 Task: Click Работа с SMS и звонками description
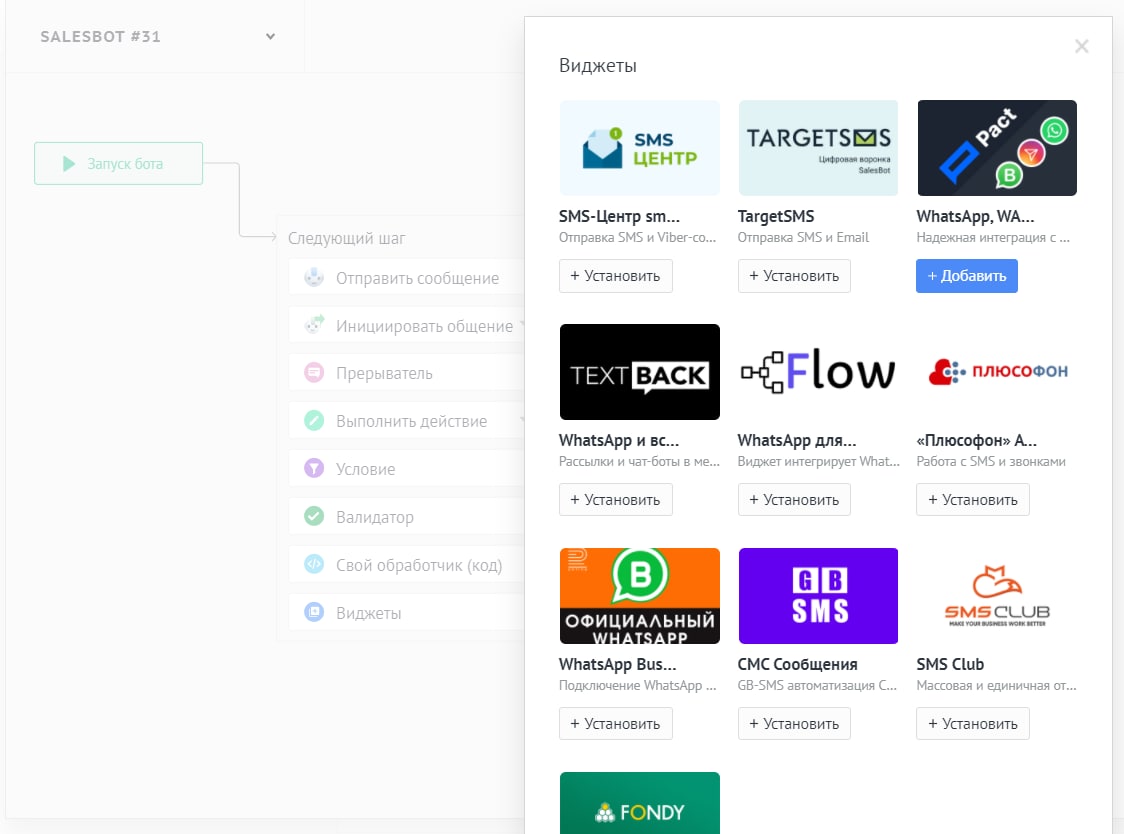point(991,461)
